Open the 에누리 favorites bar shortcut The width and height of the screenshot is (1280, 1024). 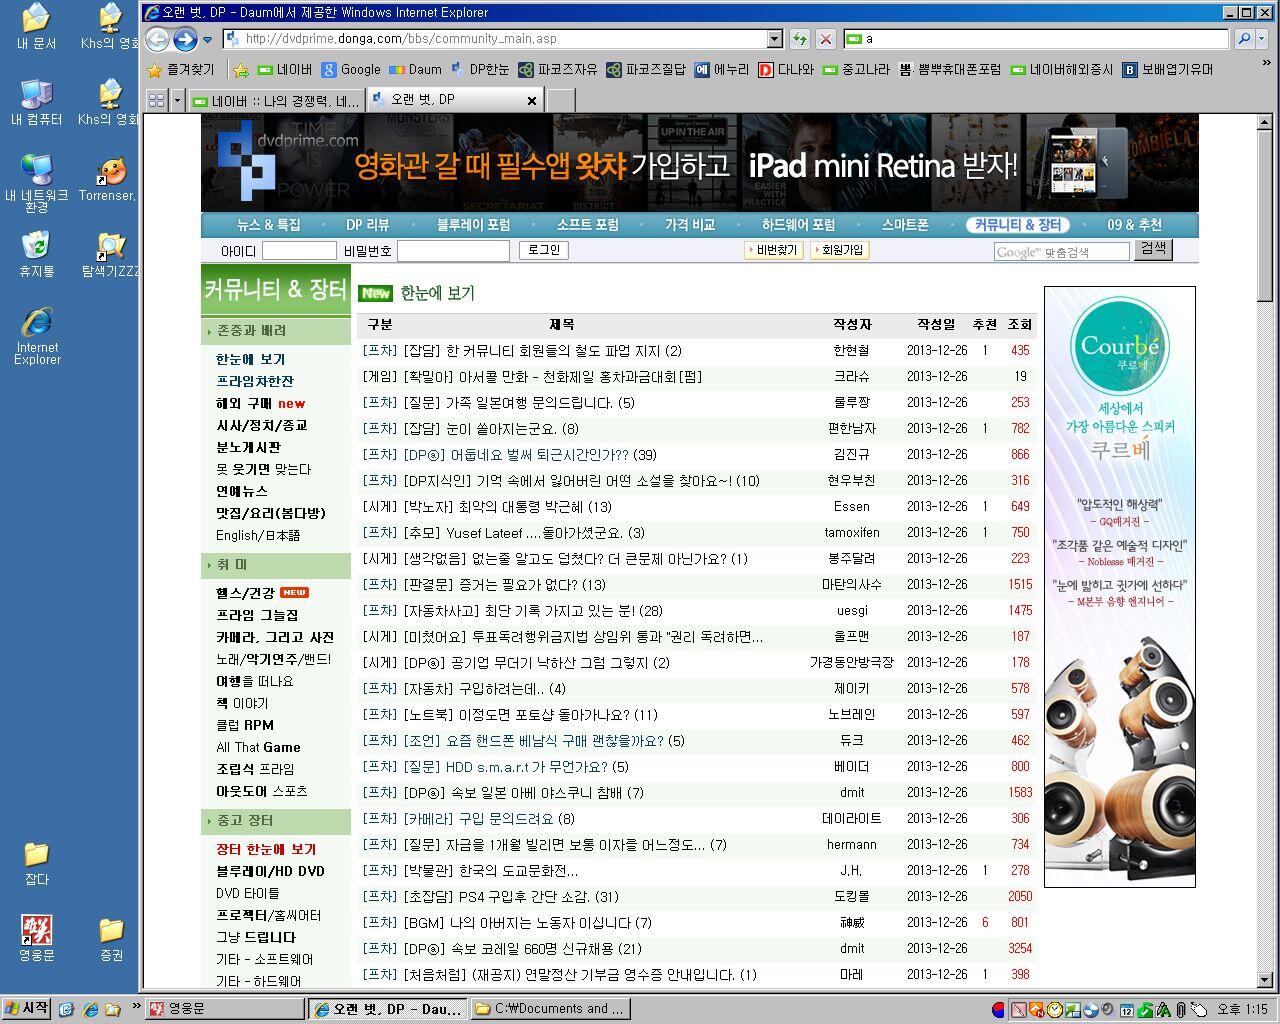pyautogui.click(x=722, y=70)
